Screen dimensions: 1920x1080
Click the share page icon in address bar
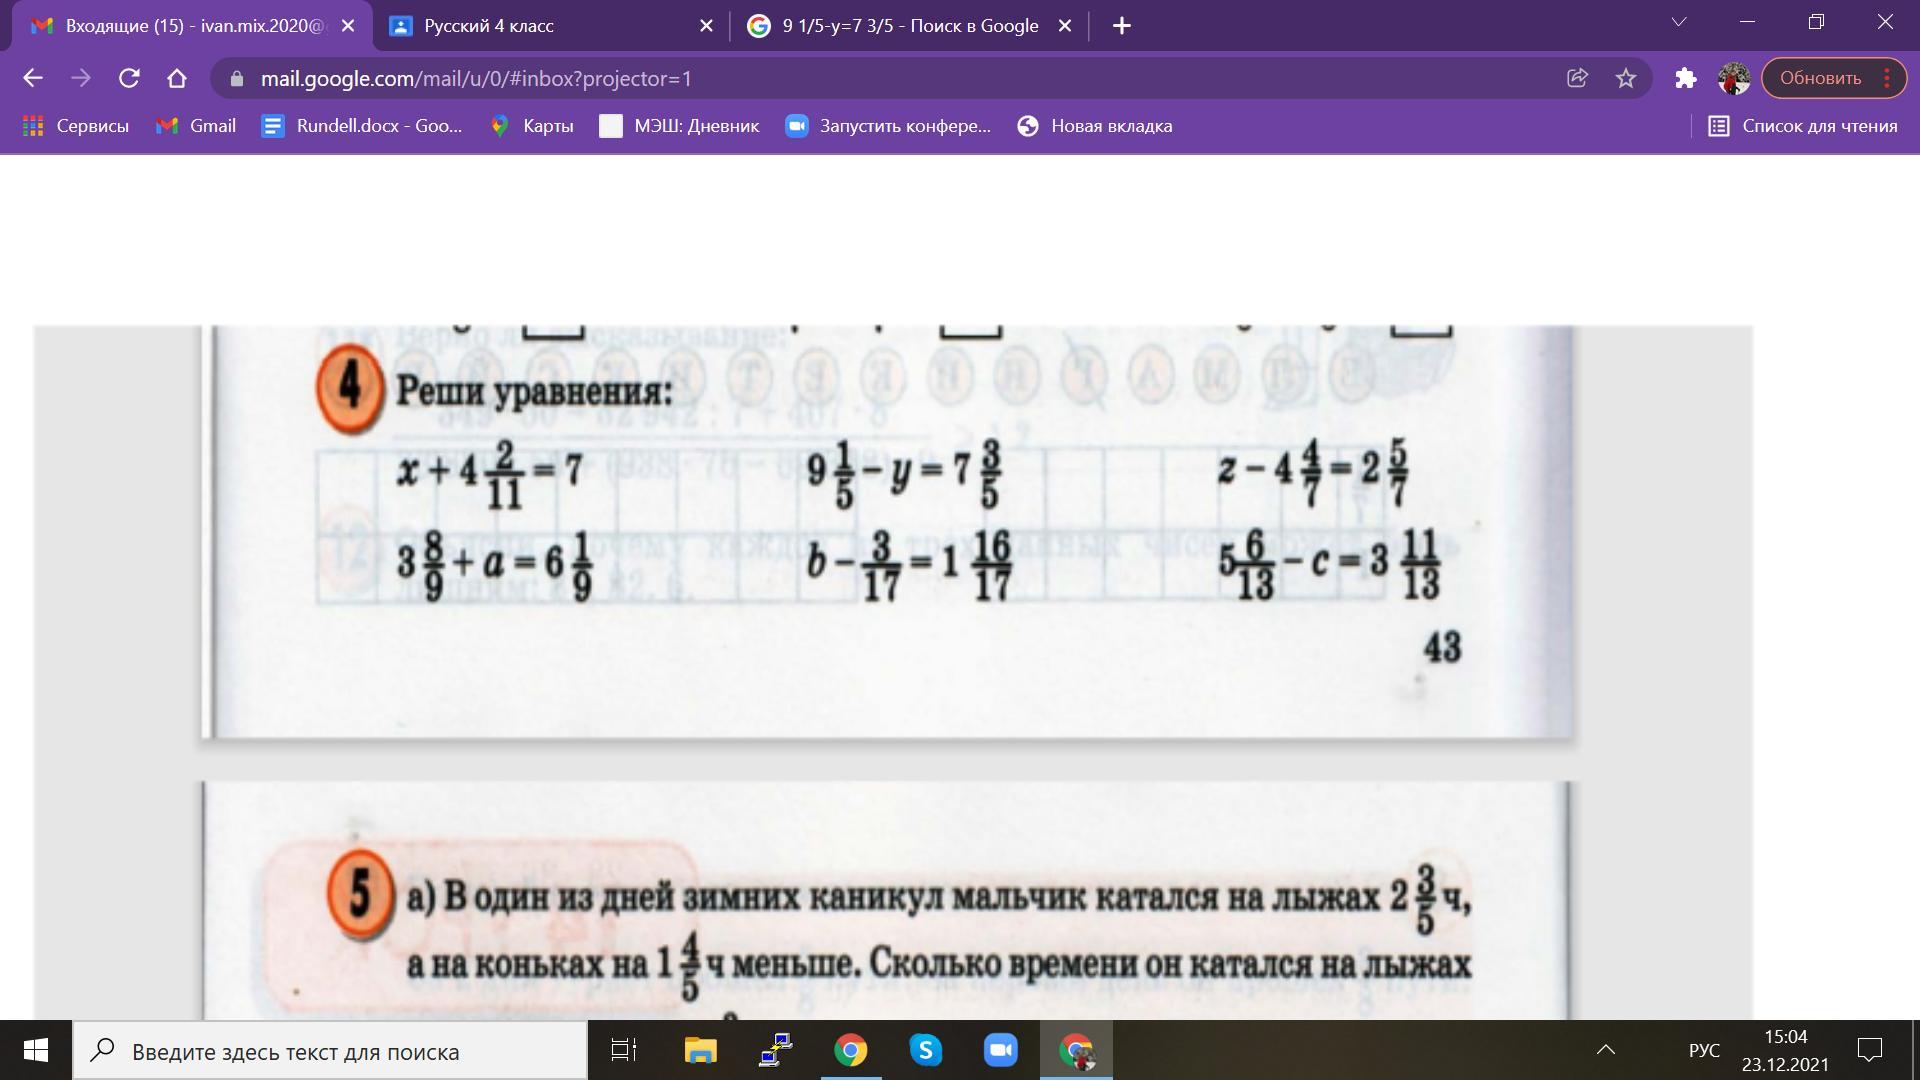[x=1577, y=78]
